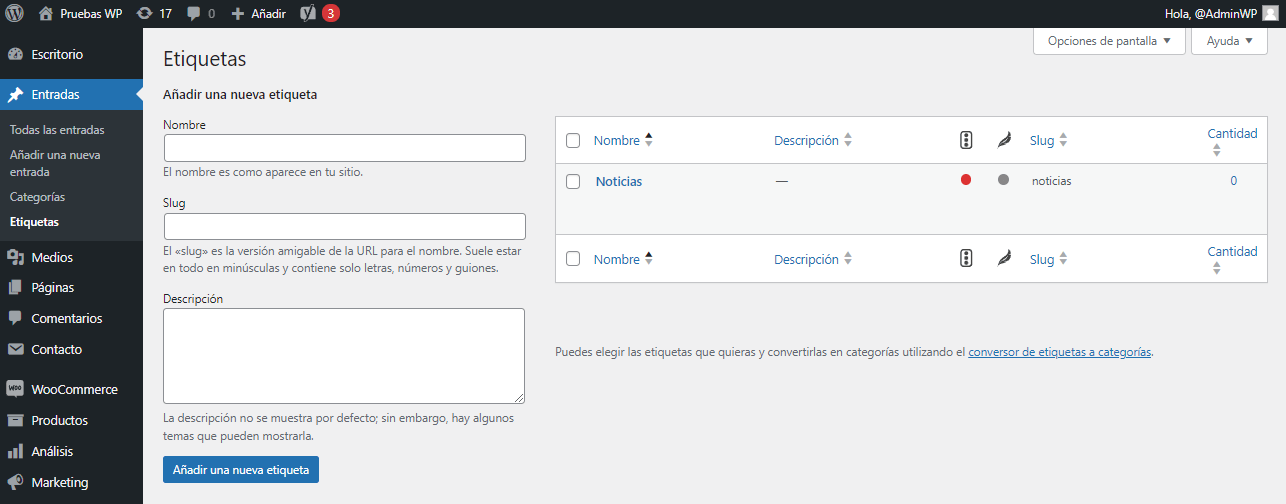
Task: Click the Productos sidebar icon
Action: pyautogui.click(x=15, y=420)
